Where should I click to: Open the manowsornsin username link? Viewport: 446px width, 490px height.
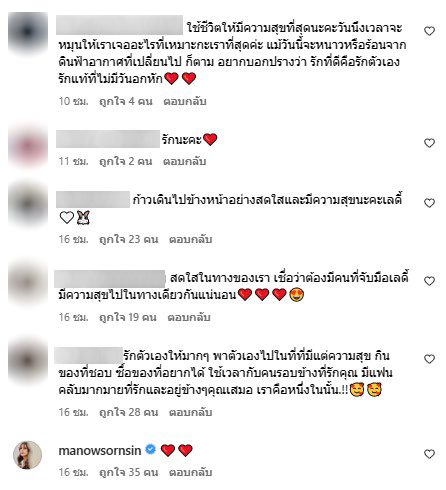100,450
